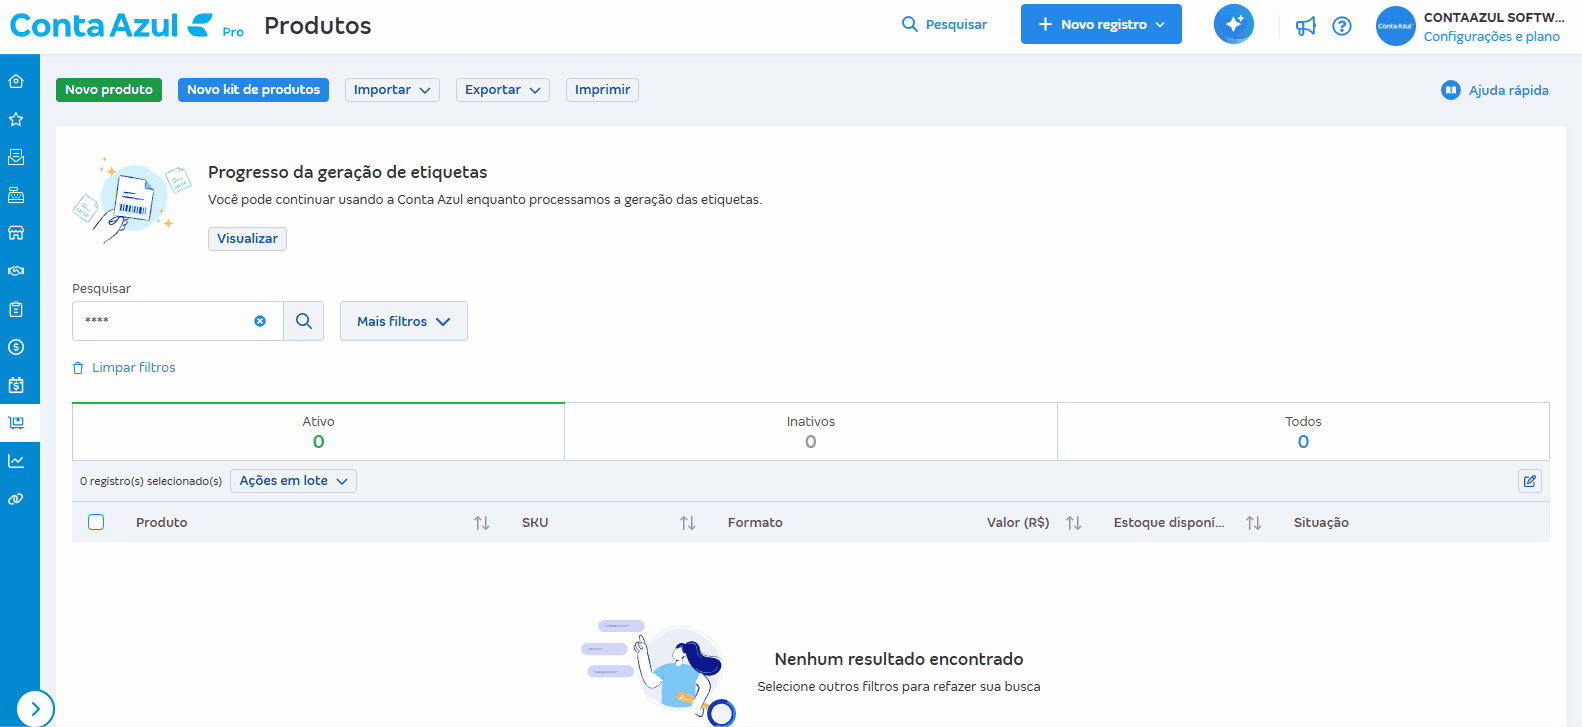
Task: Expand the Importar dropdown
Action: point(392,90)
